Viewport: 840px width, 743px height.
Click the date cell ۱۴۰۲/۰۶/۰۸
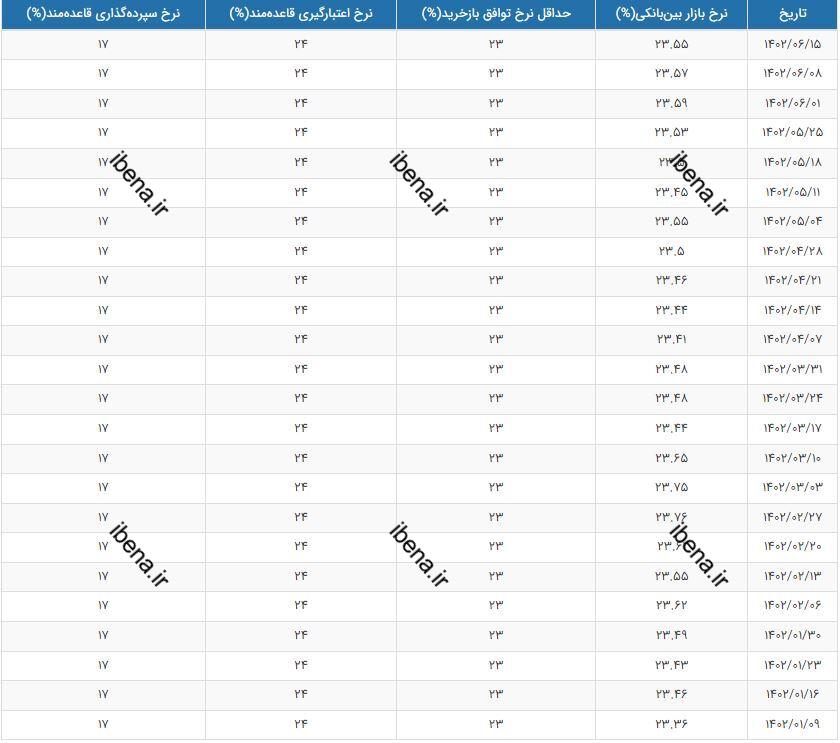pos(793,73)
